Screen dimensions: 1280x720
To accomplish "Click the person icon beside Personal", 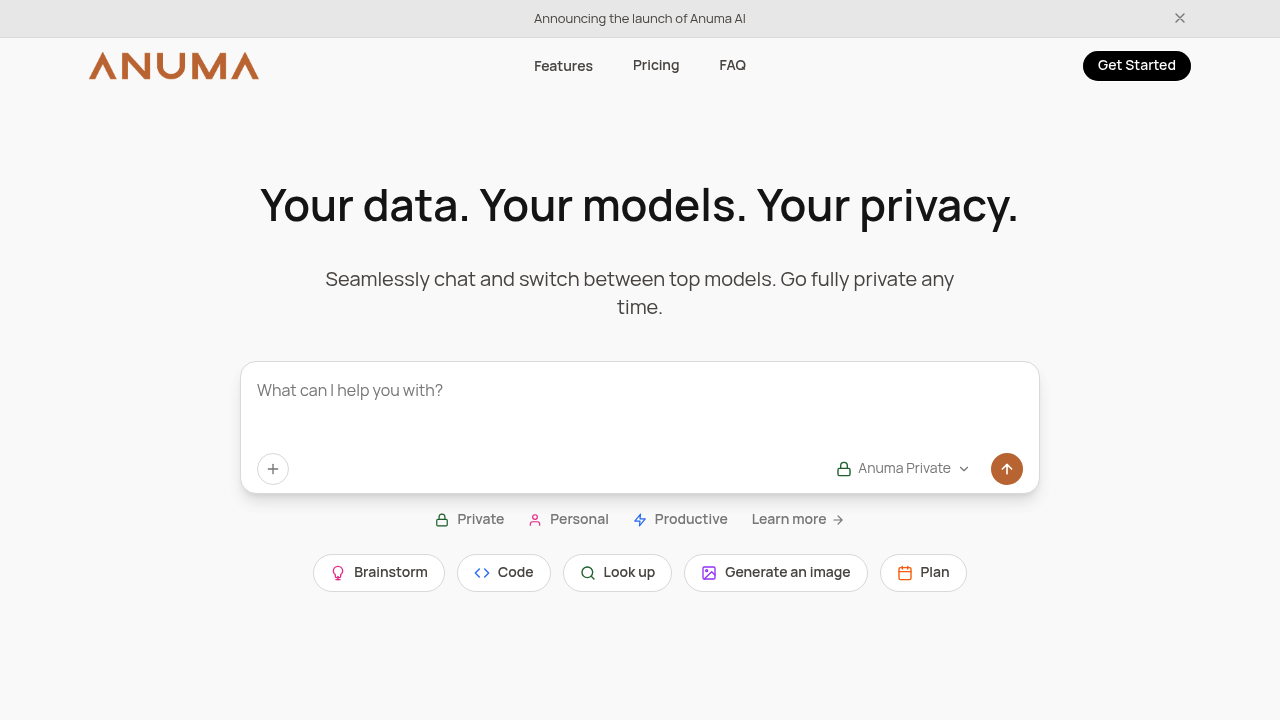I will (534, 519).
